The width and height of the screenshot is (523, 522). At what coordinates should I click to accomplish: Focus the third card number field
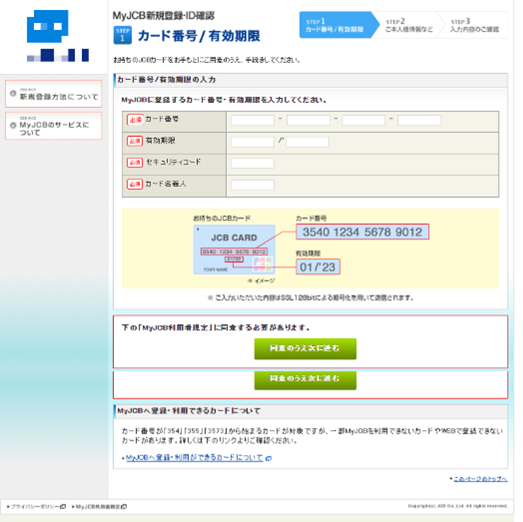[364, 120]
